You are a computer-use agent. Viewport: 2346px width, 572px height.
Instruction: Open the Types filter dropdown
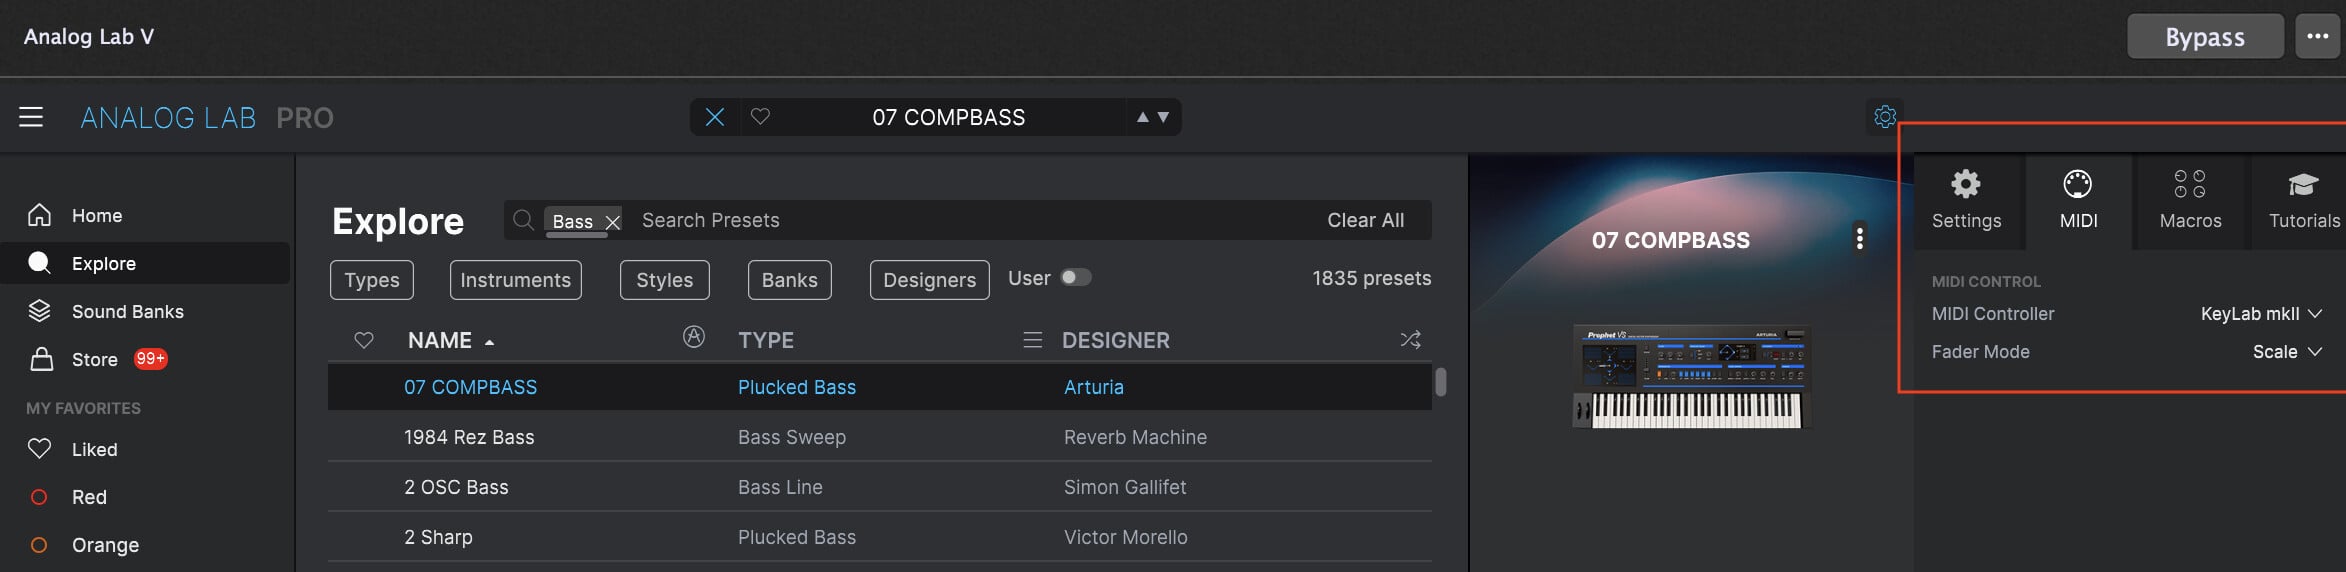click(x=372, y=280)
